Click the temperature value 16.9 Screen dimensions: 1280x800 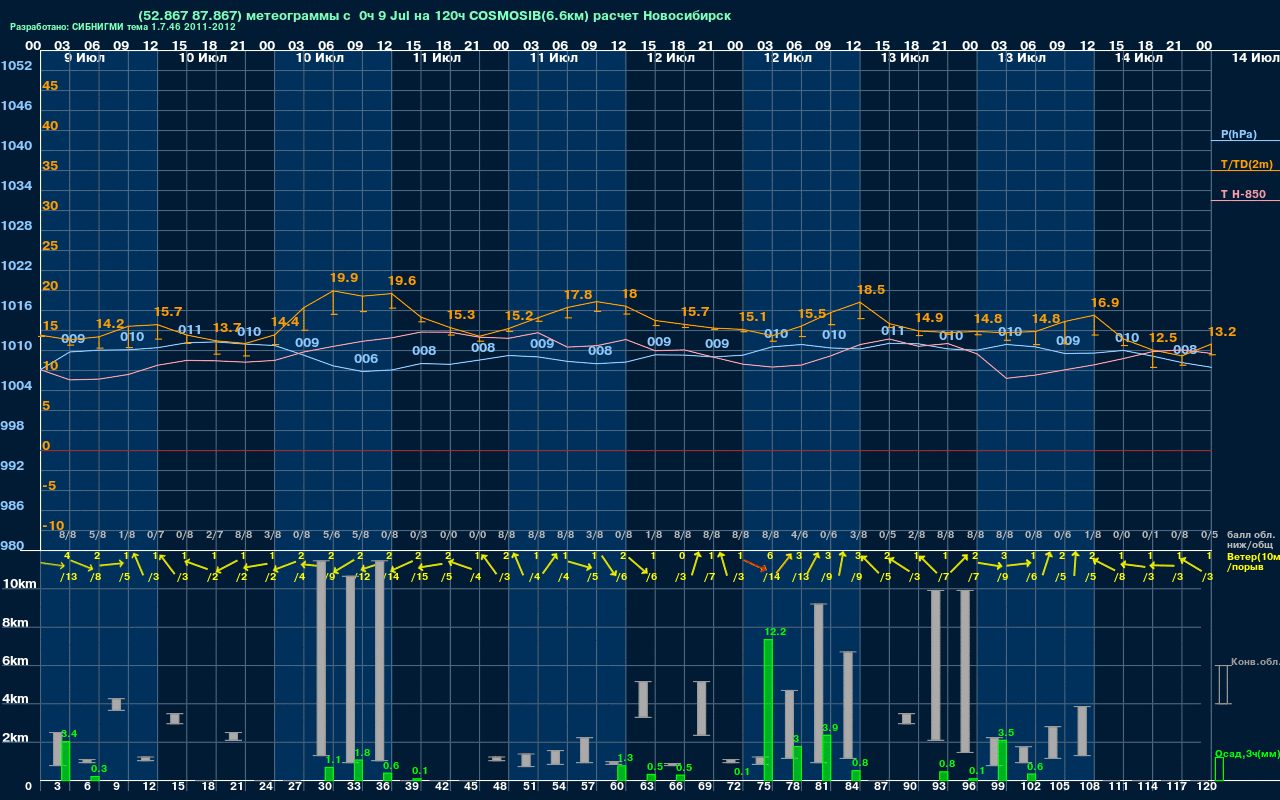click(x=1105, y=303)
